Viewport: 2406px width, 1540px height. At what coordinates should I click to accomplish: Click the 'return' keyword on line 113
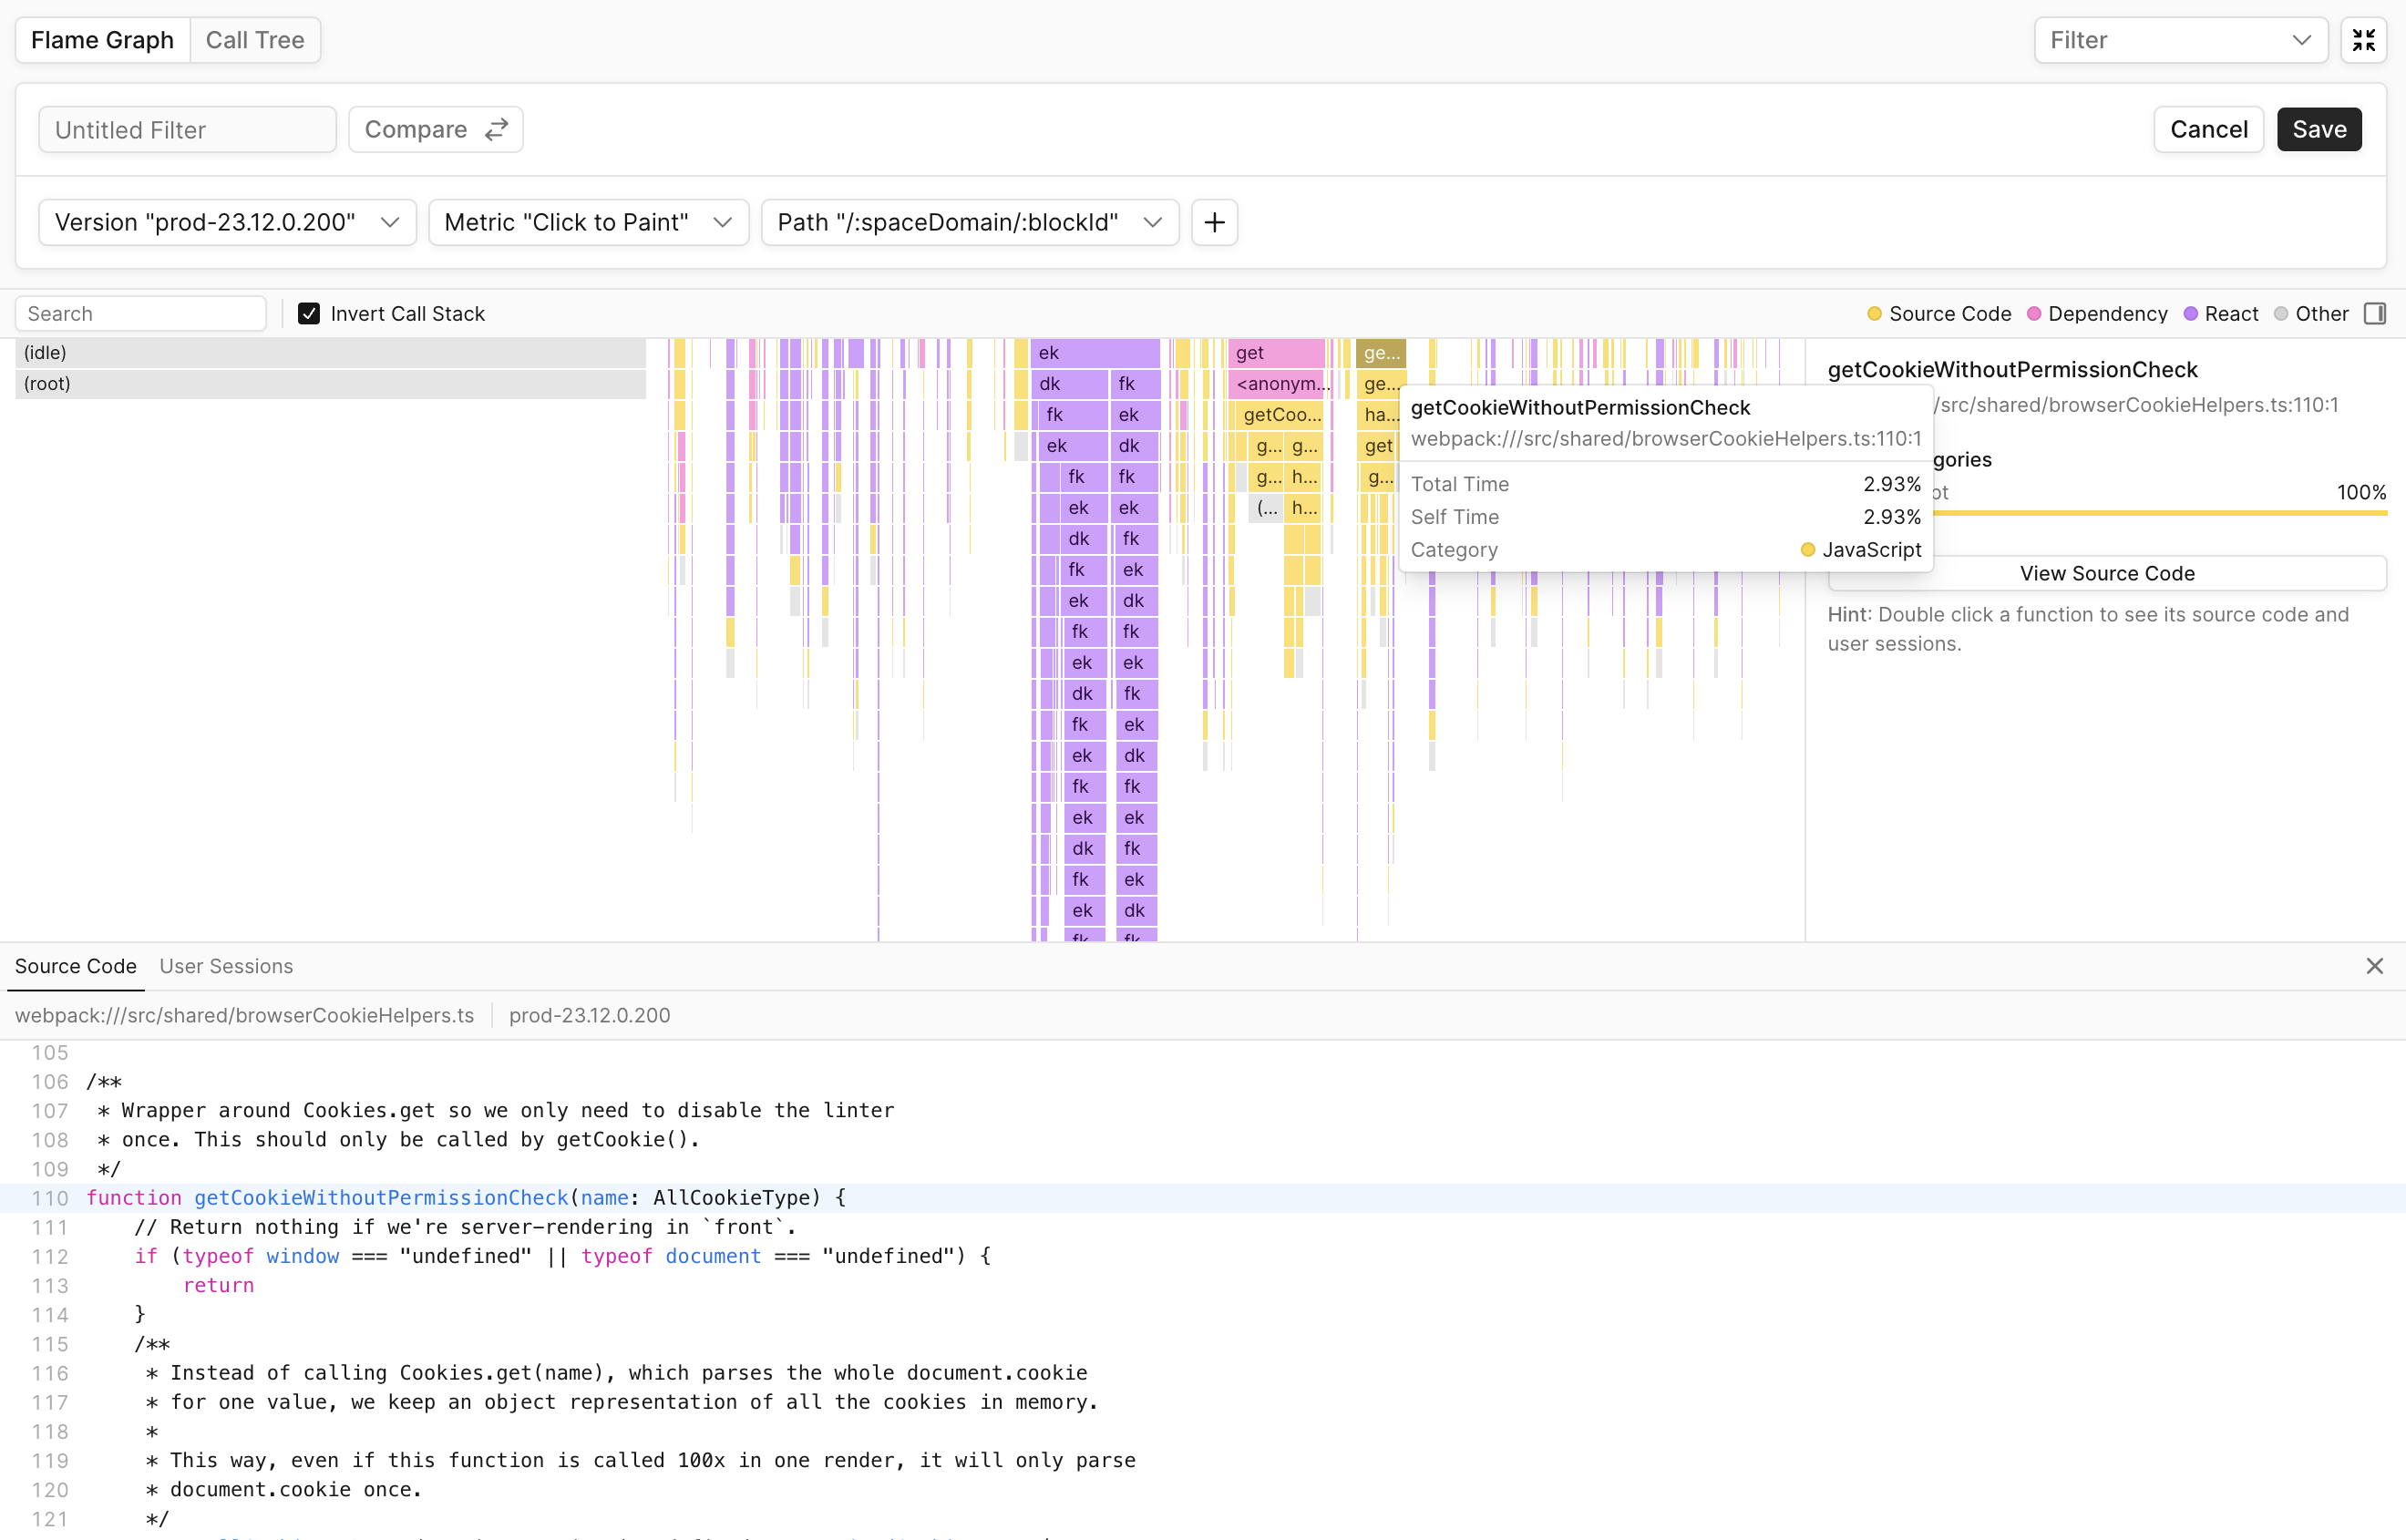tap(218, 1285)
